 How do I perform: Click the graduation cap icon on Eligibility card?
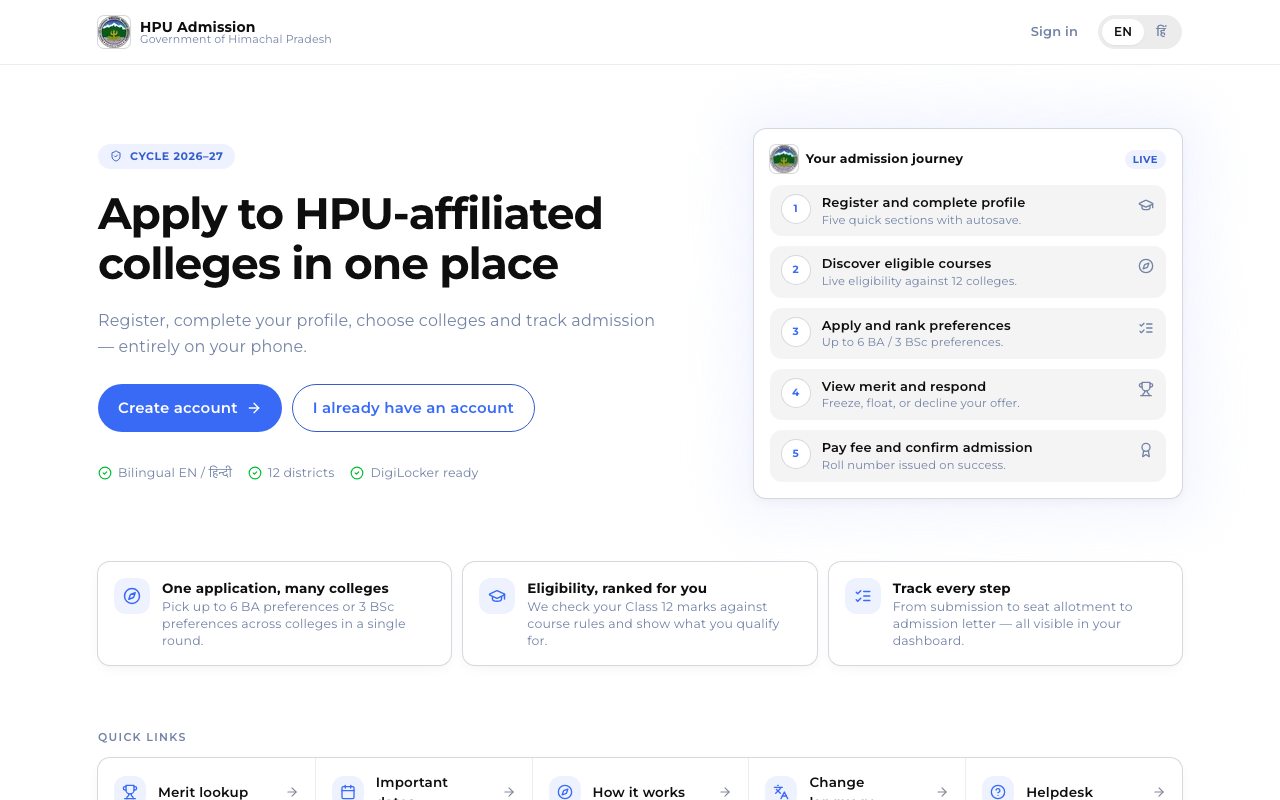coord(497,596)
